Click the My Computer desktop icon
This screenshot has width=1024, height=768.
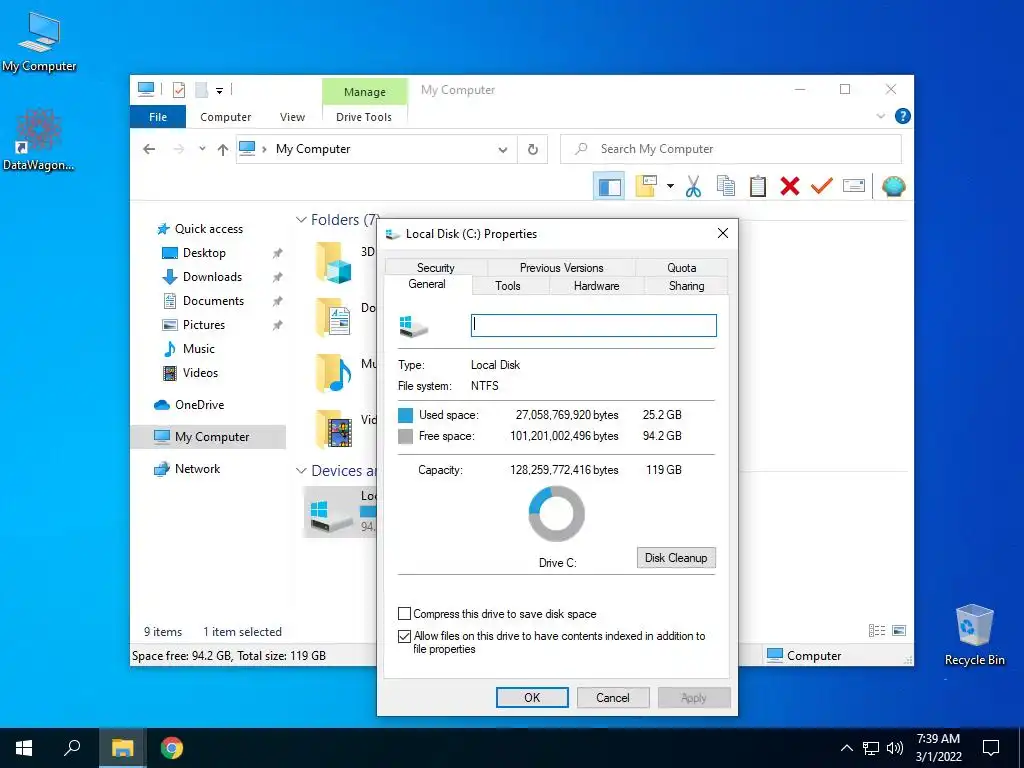(x=39, y=42)
